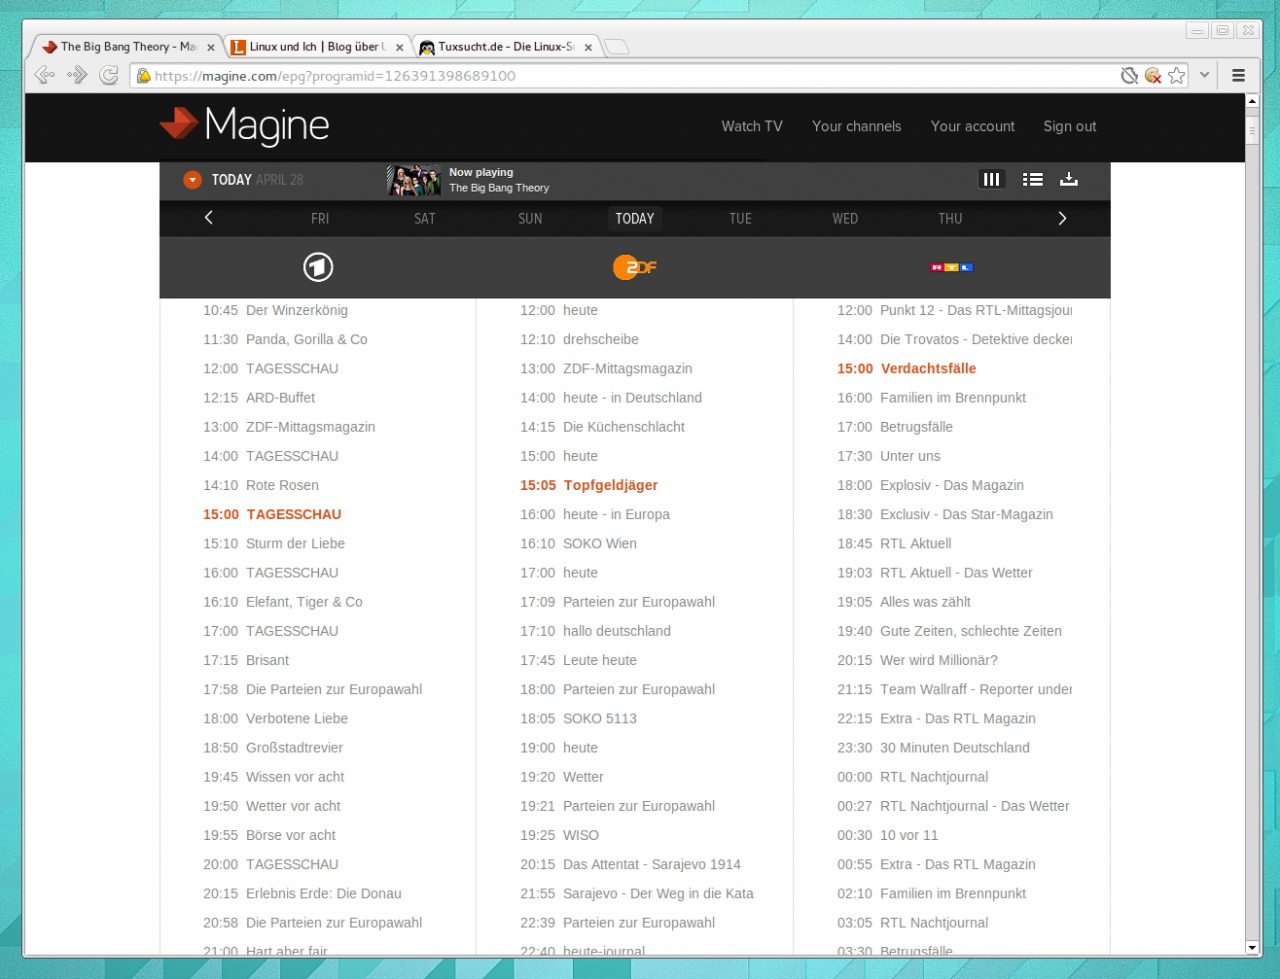Open the orange TODAY date dropdown
The height and width of the screenshot is (979, 1280).
tap(192, 180)
